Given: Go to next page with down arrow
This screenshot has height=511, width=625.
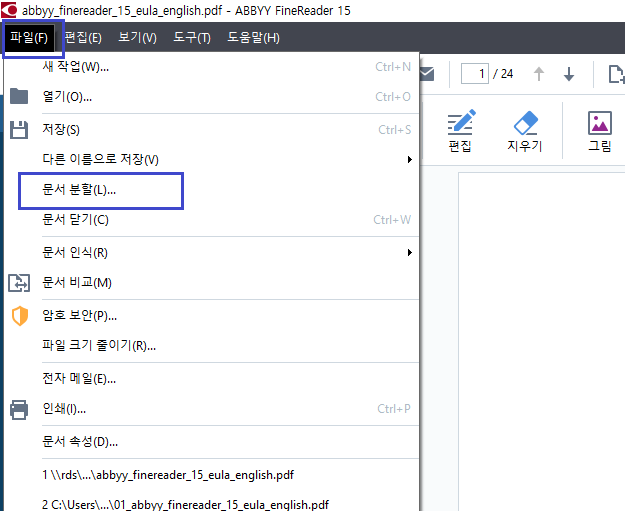Looking at the screenshot, I should [x=569, y=74].
